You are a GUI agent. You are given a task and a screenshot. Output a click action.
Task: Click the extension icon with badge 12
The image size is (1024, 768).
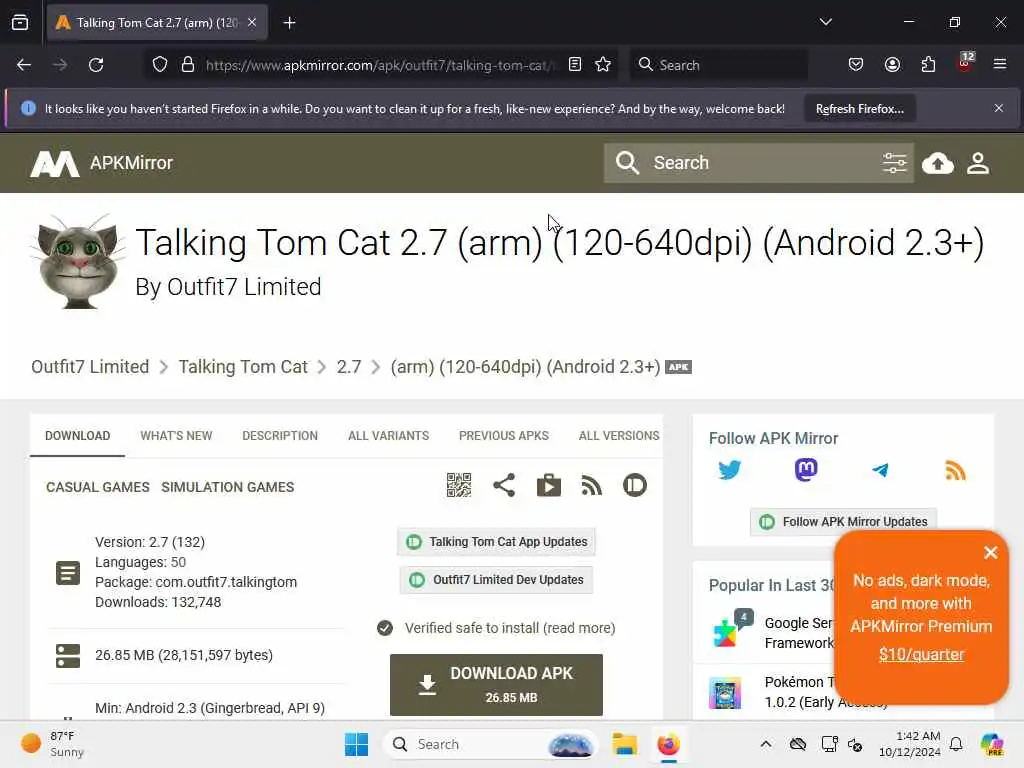(964, 63)
